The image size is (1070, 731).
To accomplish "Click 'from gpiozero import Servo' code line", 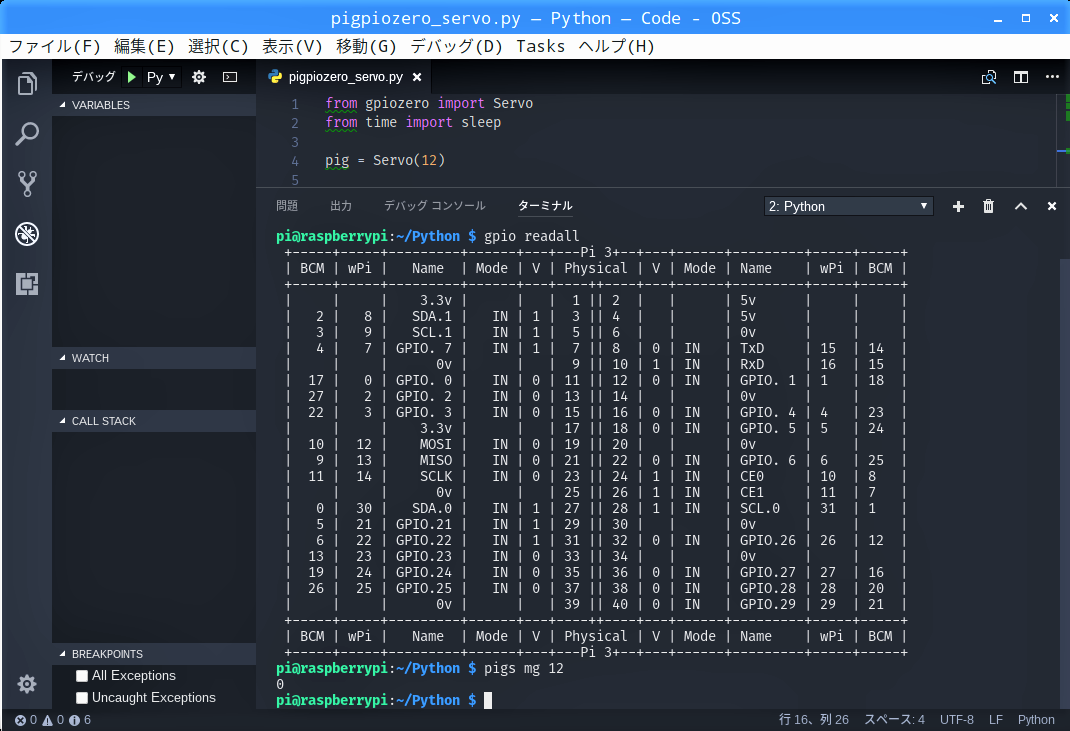I will (429, 104).
